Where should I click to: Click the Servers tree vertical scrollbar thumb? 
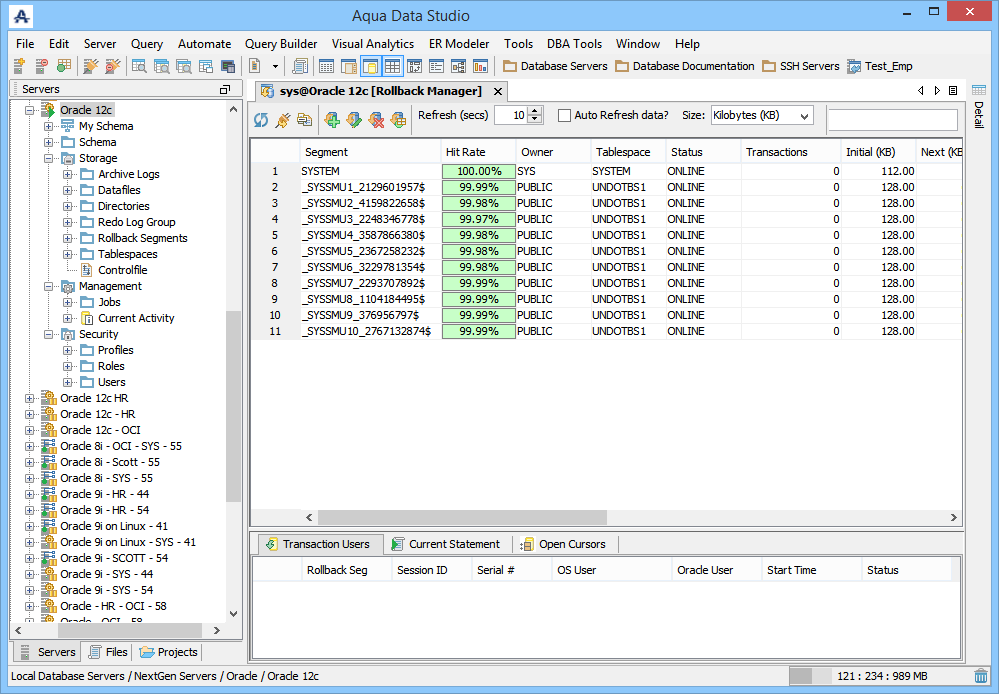[x=233, y=407]
